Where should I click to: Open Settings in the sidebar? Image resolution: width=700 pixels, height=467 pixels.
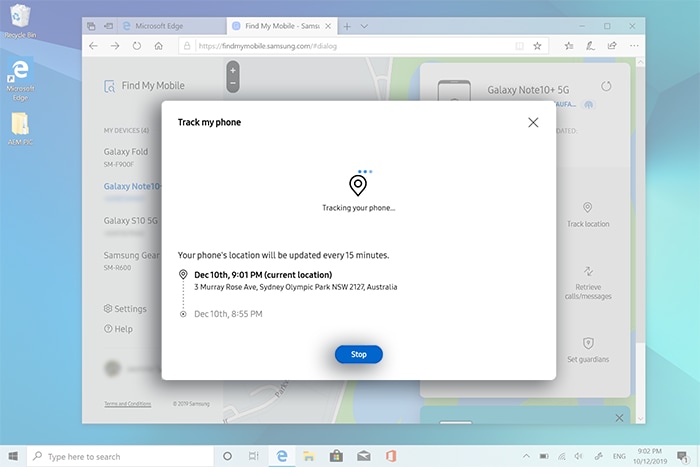tap(125, 309)
